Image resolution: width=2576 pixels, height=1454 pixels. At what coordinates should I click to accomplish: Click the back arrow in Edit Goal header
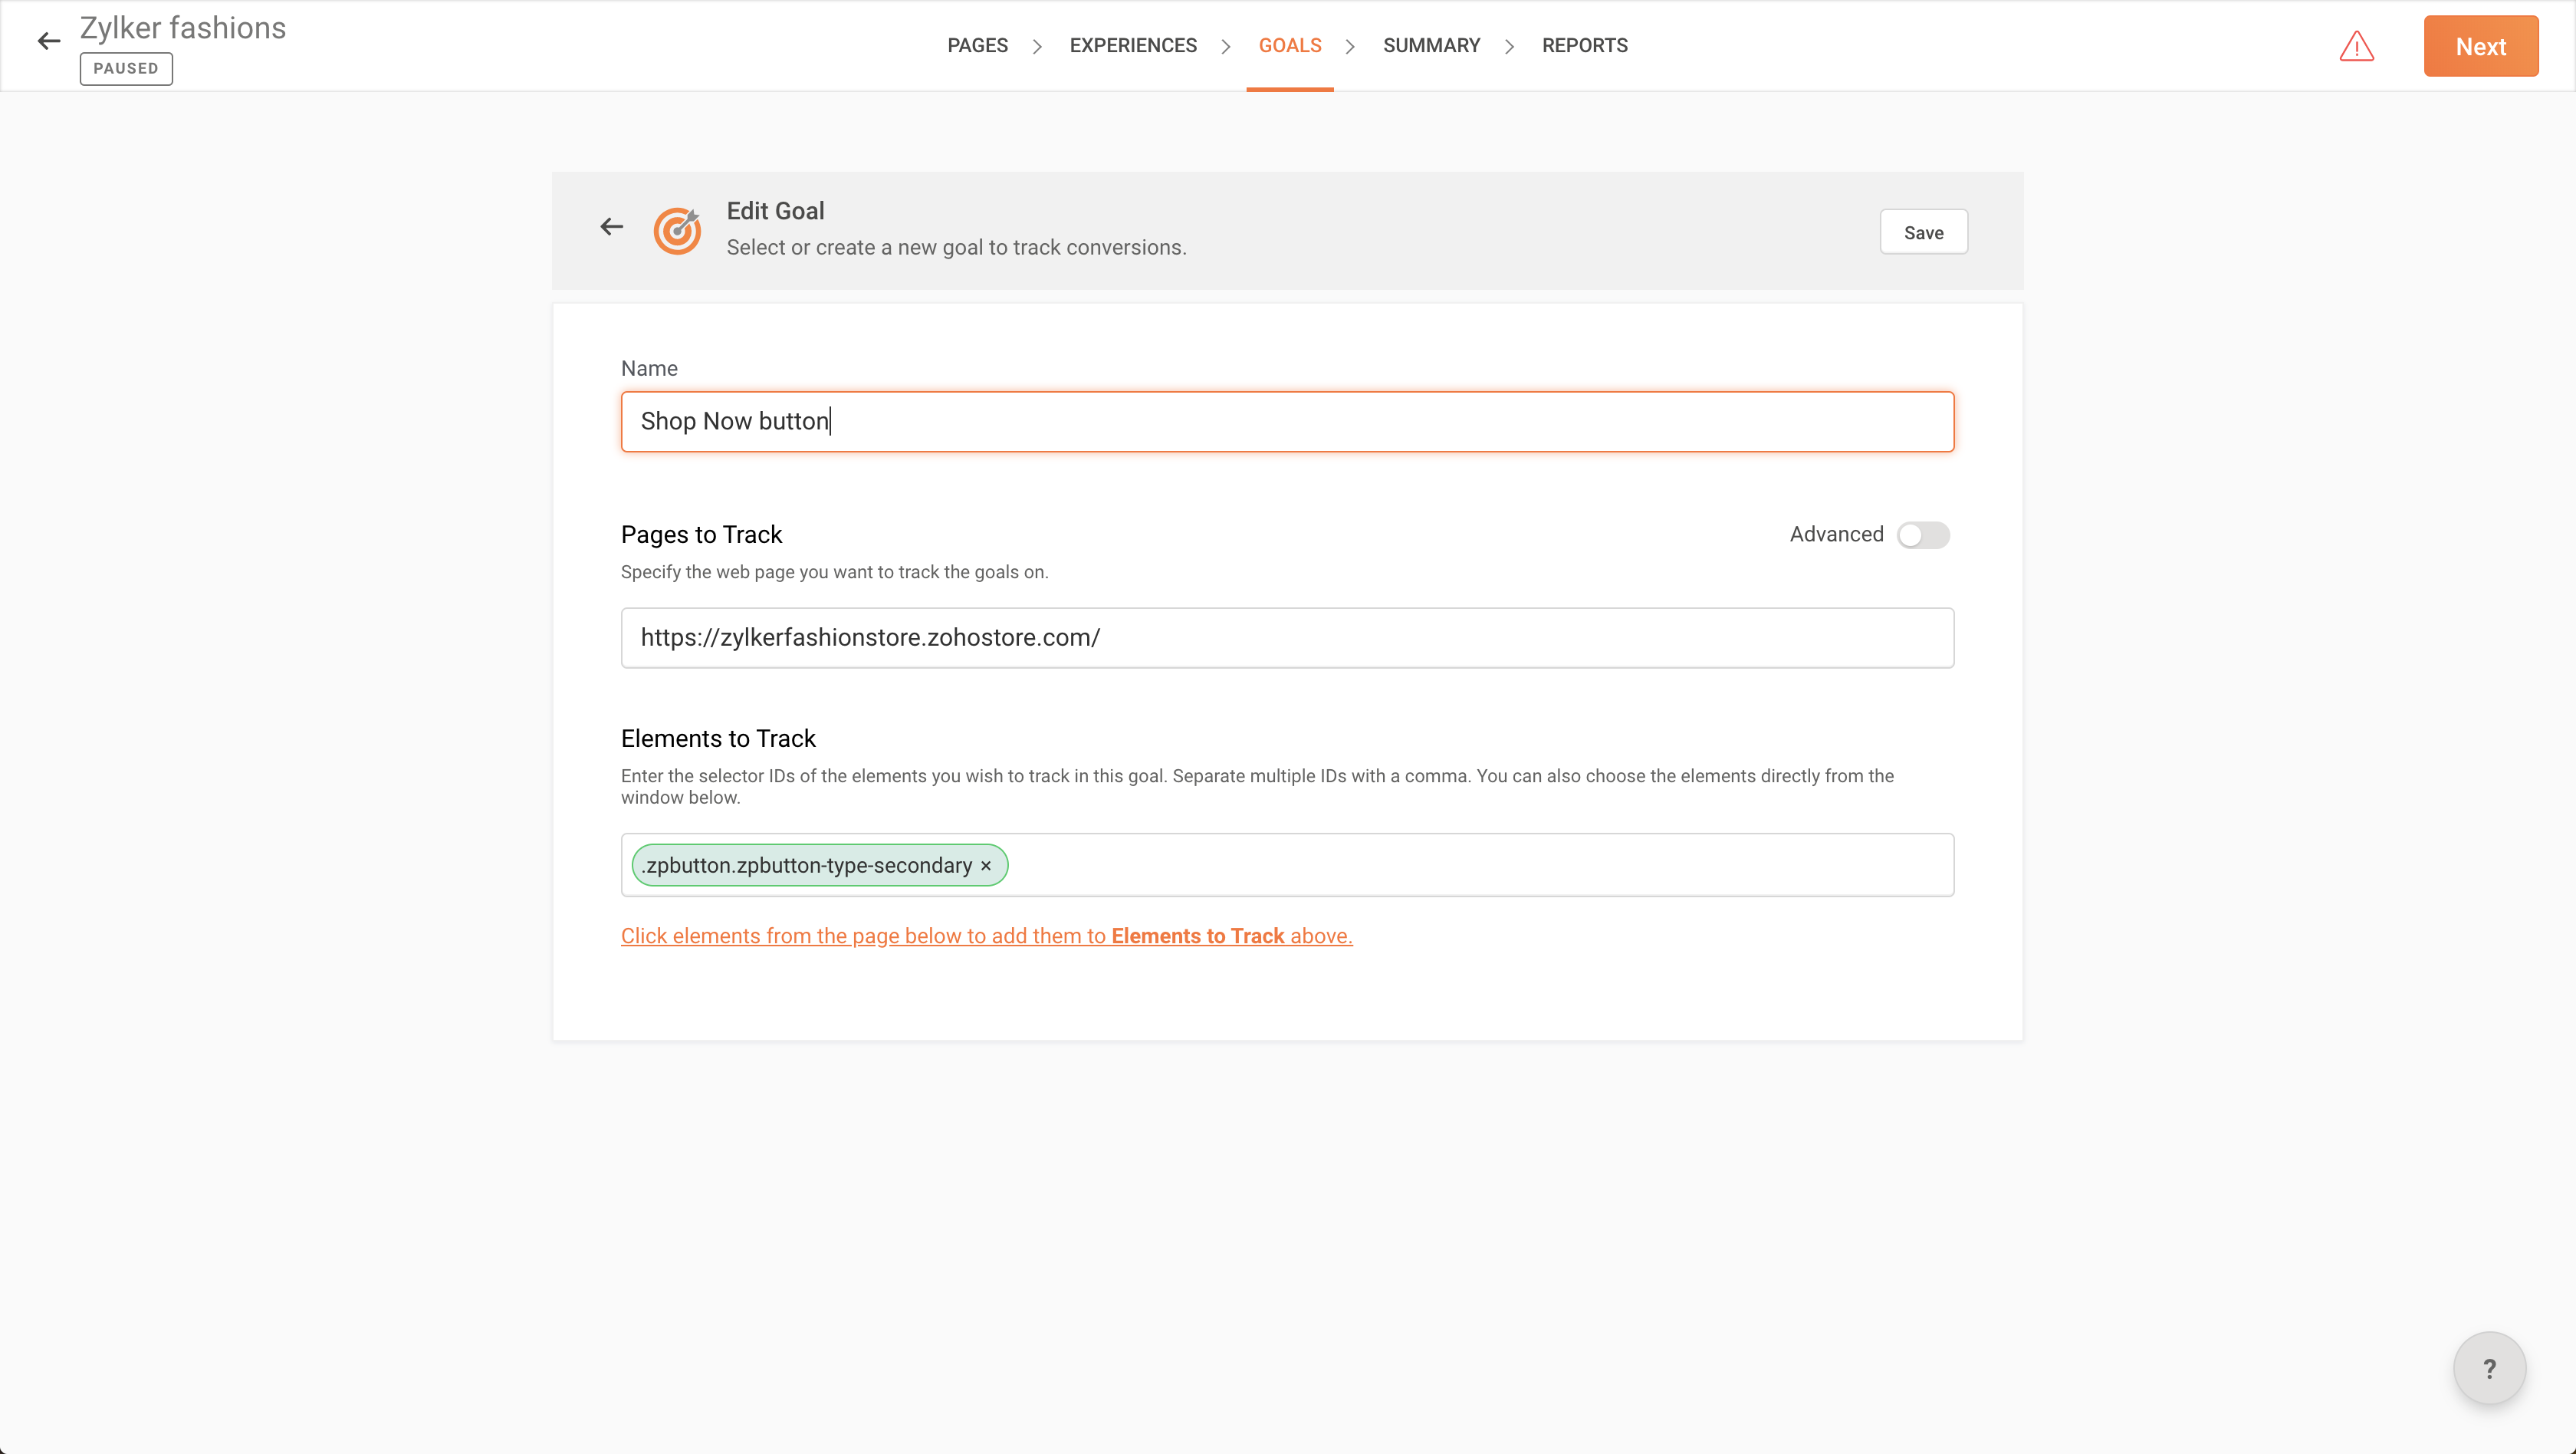tap(611, 227)
